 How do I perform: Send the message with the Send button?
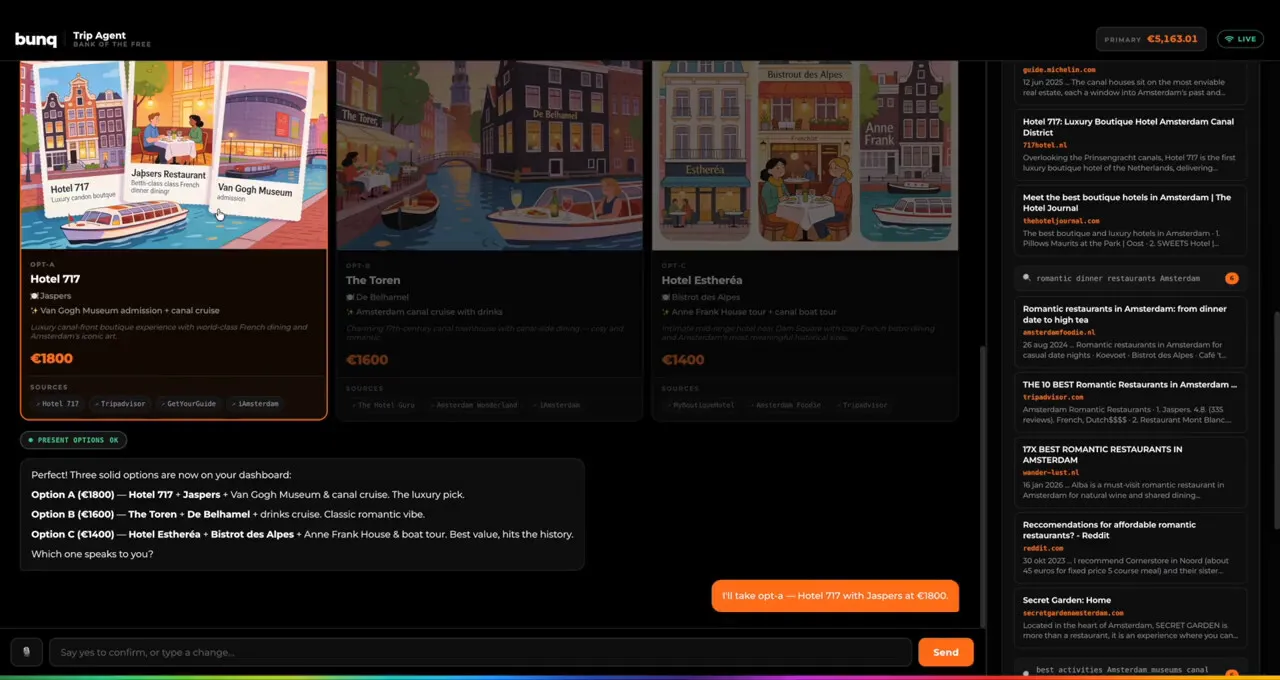(x=945, y=652)
